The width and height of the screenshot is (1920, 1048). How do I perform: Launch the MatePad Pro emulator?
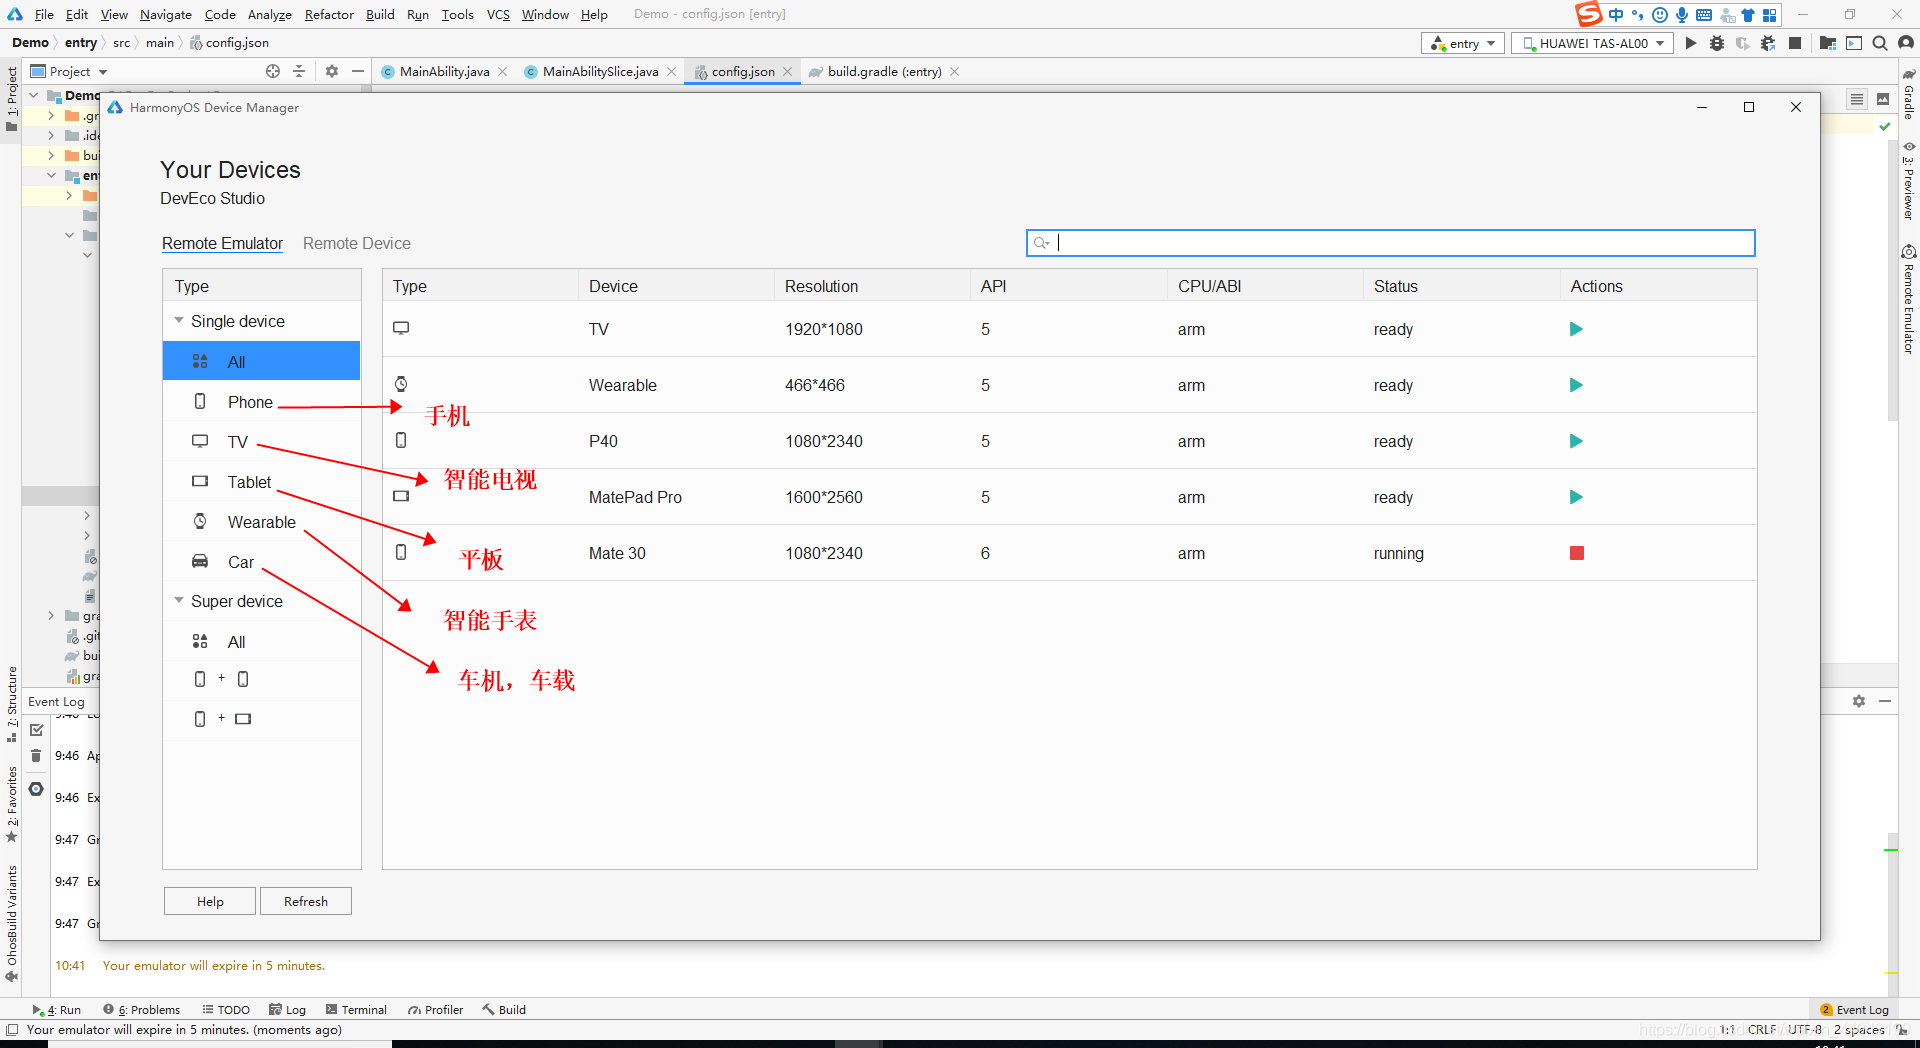tap(1576, 497)
